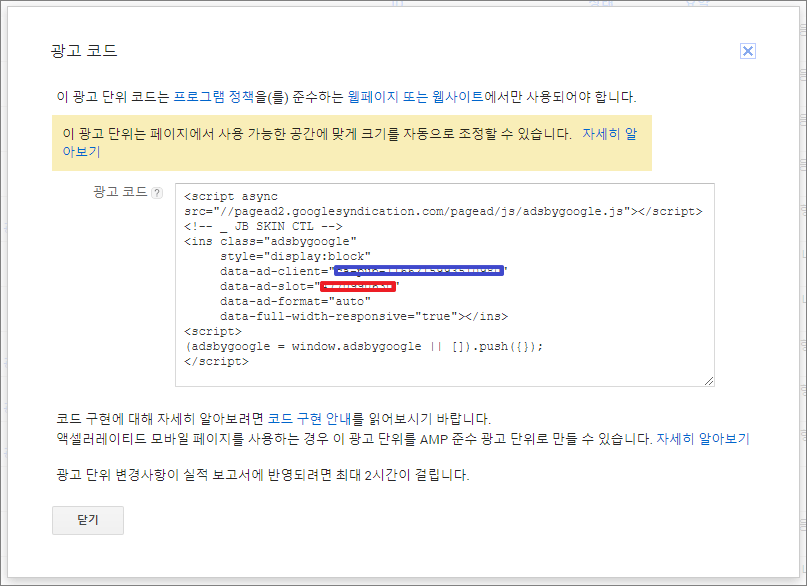The image size is (807, 586).
Task: Click the <ins class="adsbygoogle" line
Action: 270,241
